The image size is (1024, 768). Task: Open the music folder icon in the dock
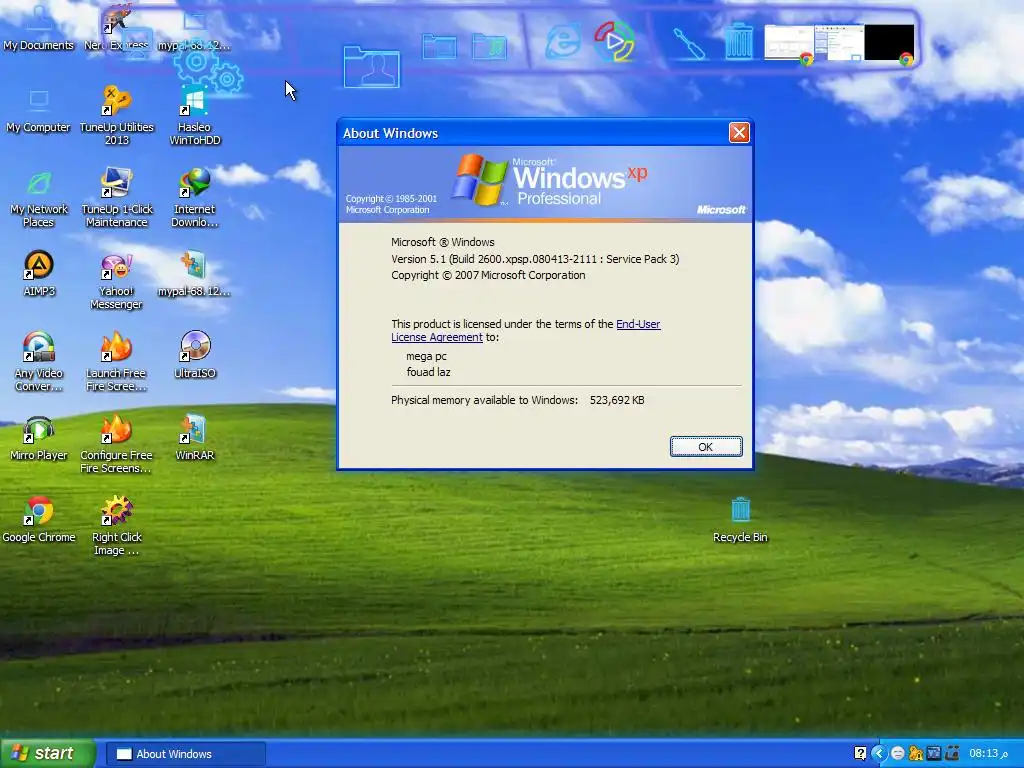tap(490, 47)
